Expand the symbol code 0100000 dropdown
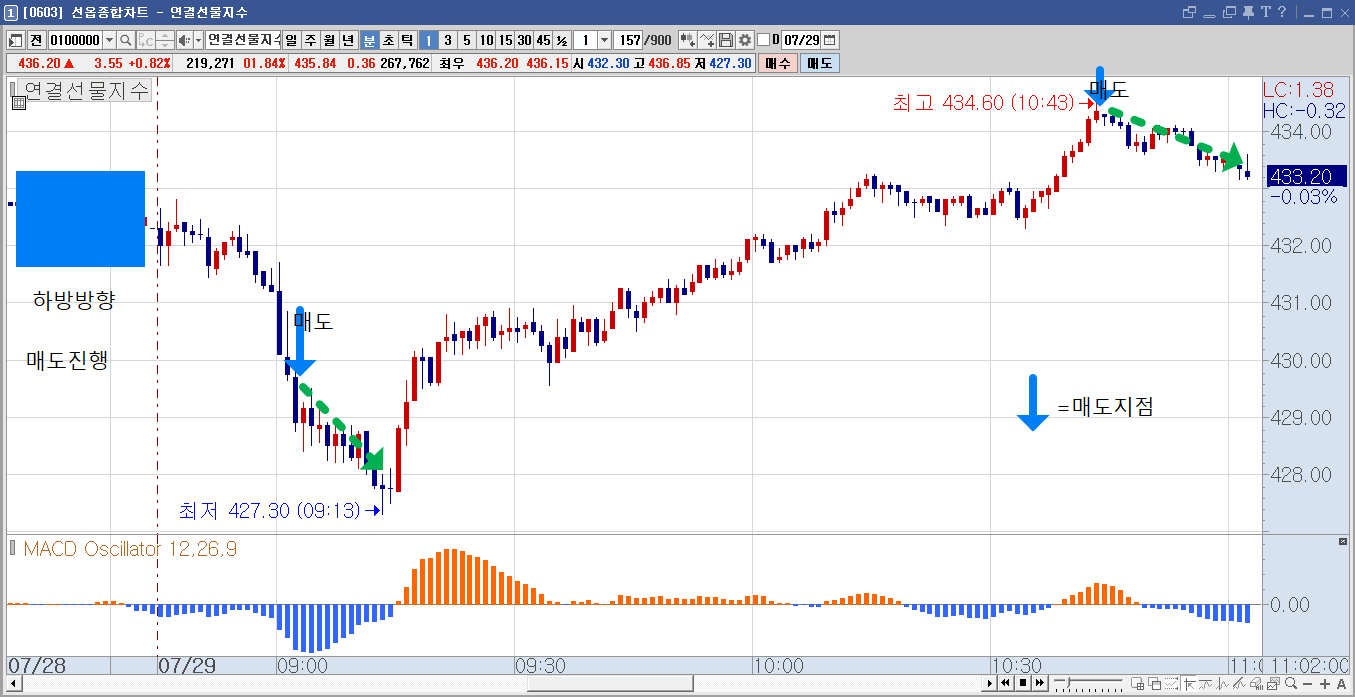Image resolution: width=1355 pixels, height=697 pixels. pyautogui.click(x=108, y=40)
